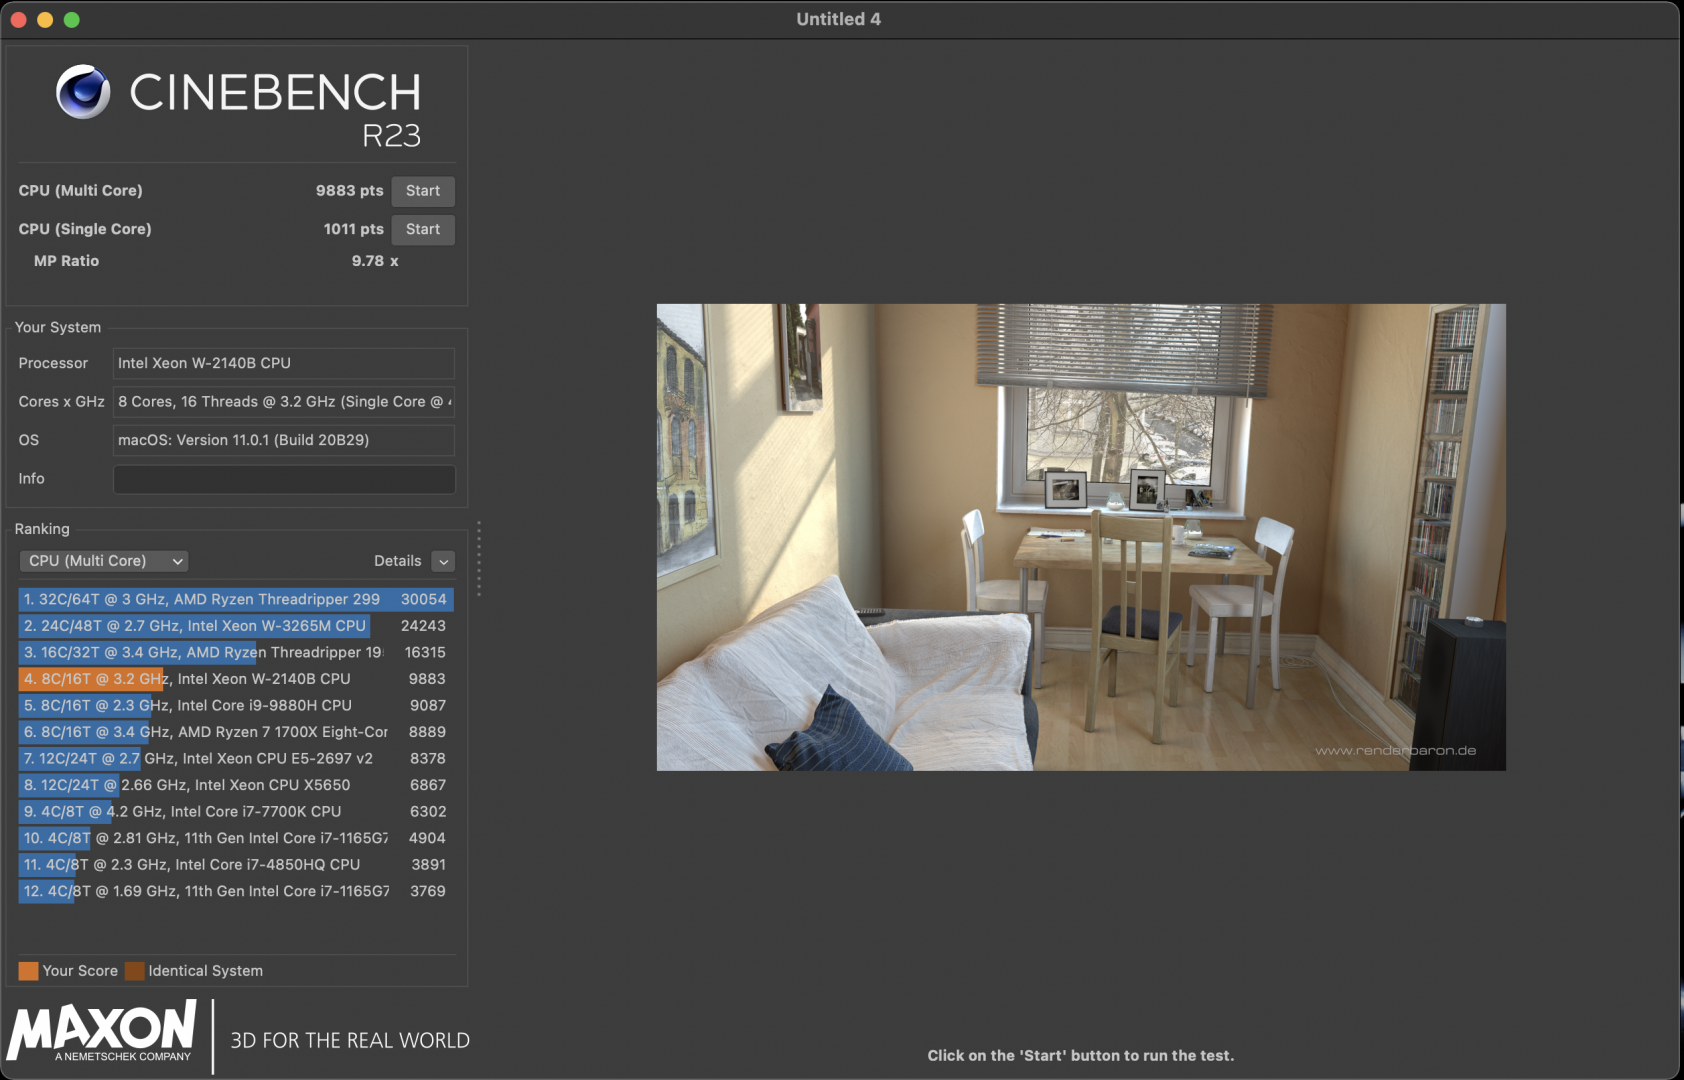The width and height of the screenshot is (1684, 1080).
Task: Select ranking row Intel Core i9-9880H CPU
Action: pyautogui.click(x=236, y=705)
